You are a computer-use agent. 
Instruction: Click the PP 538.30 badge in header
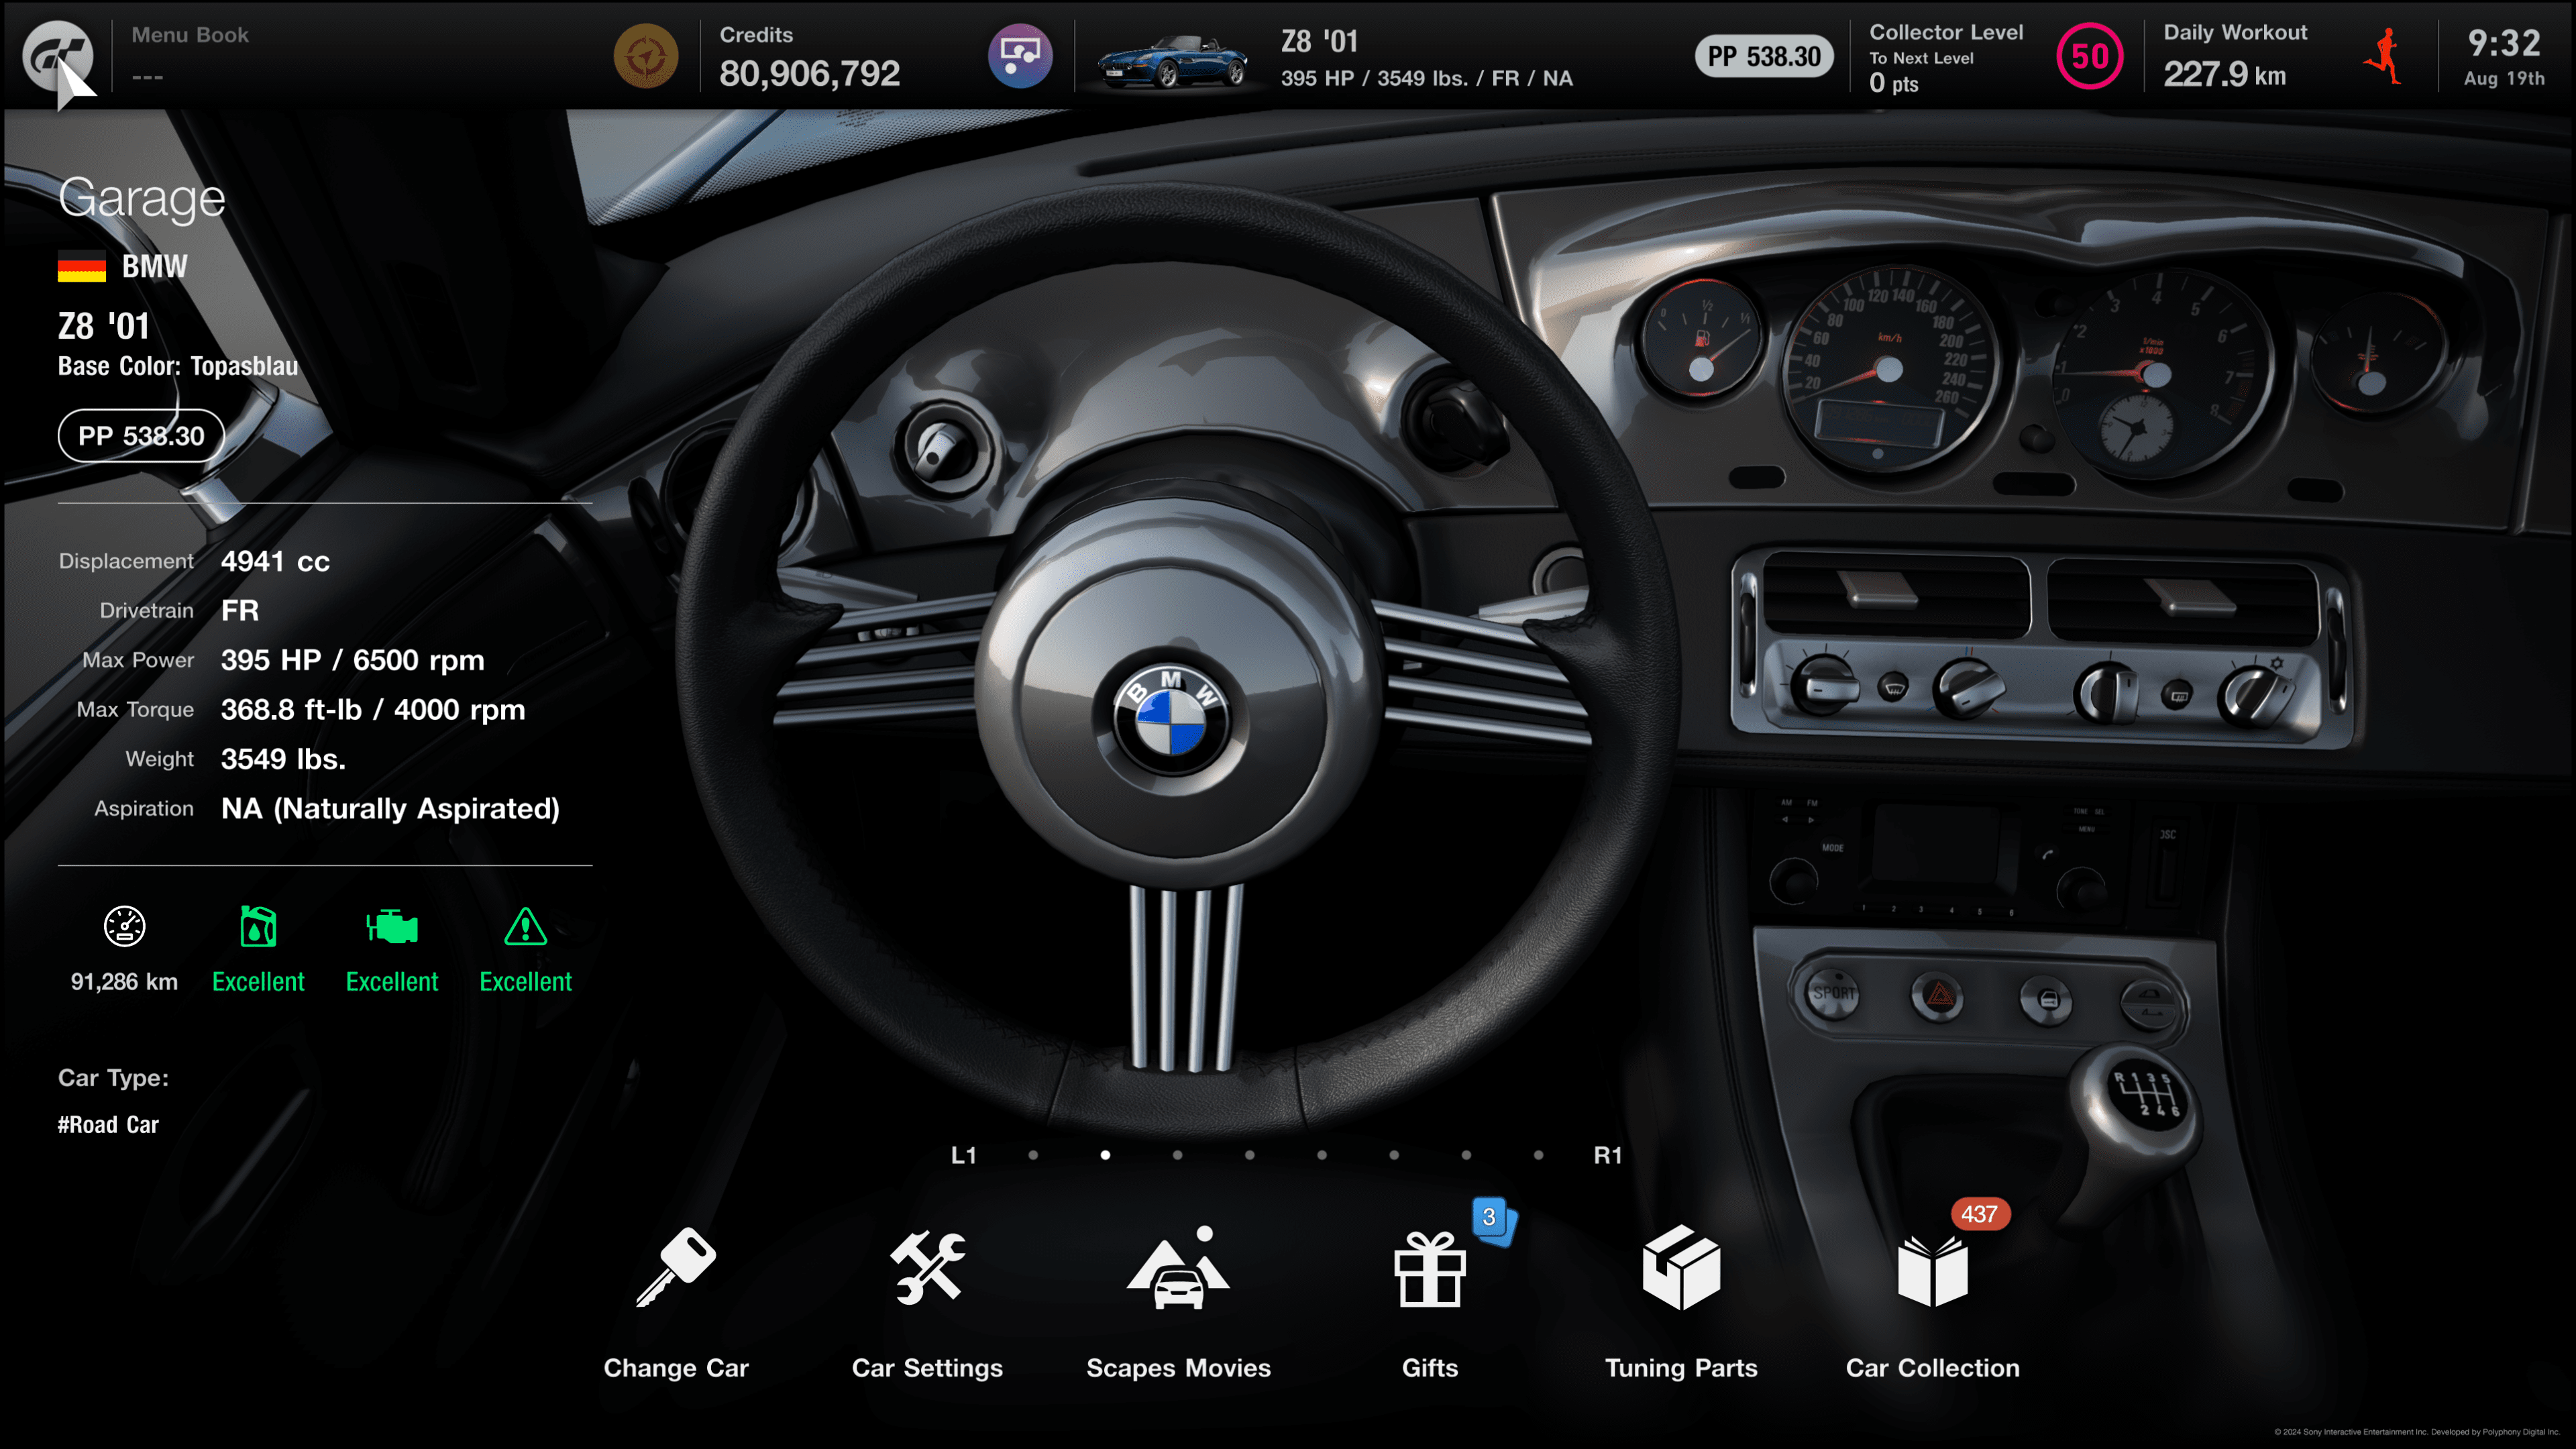[1763, 56]
